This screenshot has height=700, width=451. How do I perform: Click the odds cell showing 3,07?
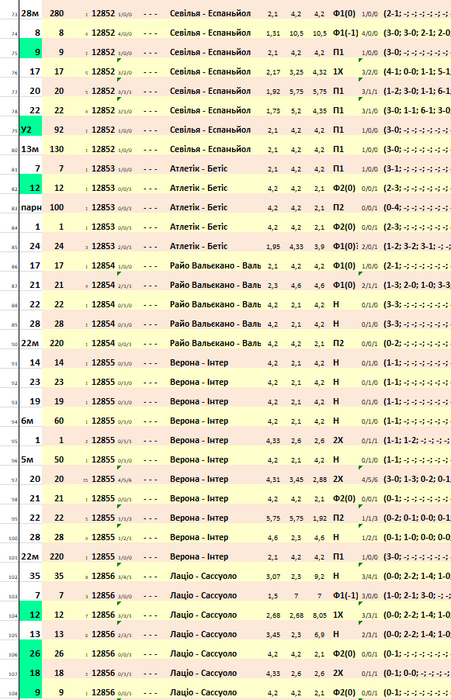(x=273, y=576)
